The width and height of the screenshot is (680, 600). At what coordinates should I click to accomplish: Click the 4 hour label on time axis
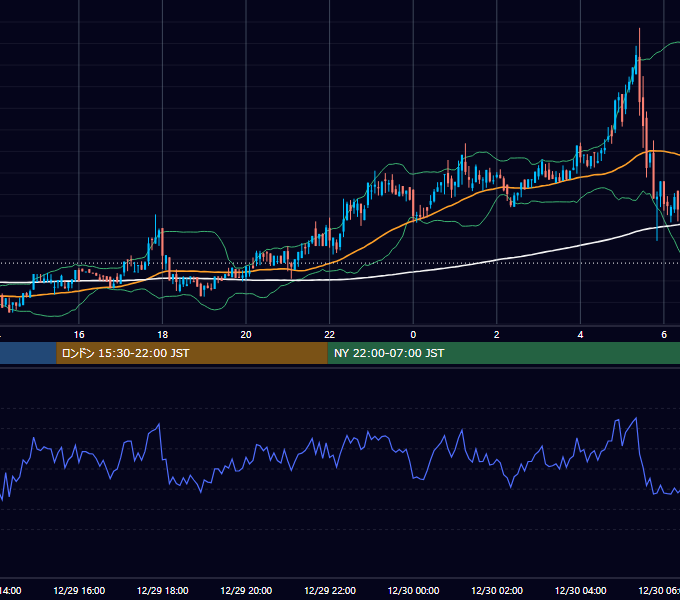[580, 335]
